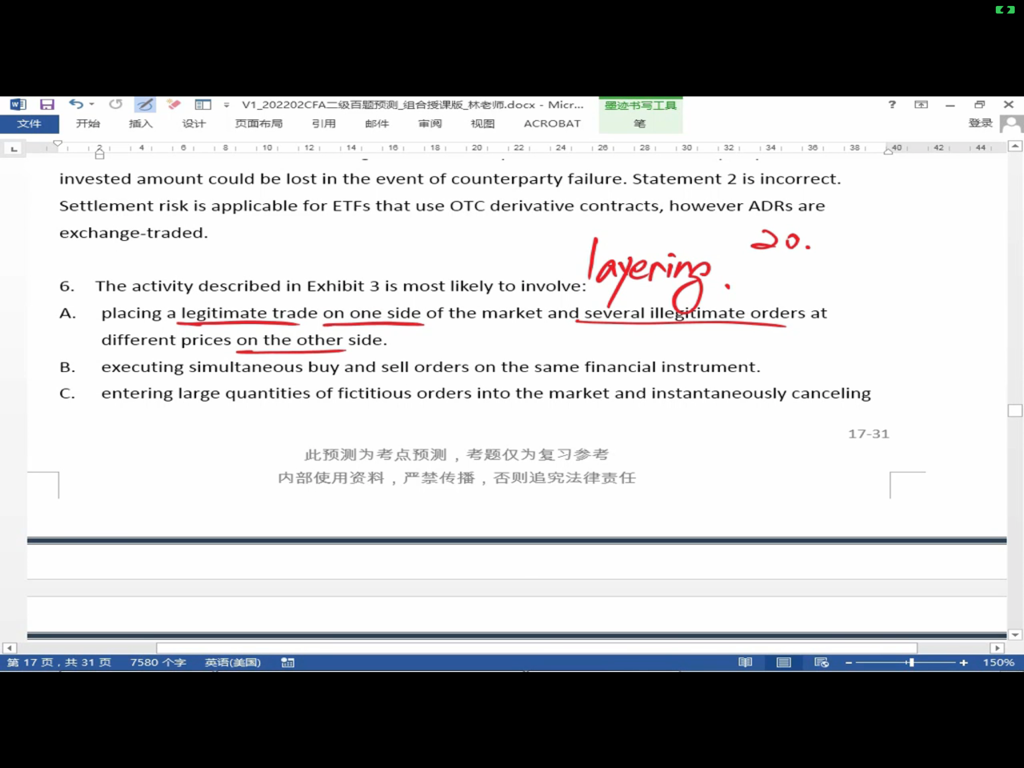Screen dimensions: 1024x768
Task: Click horizontal scrollbar left arrow
Action: coord(9,648)
